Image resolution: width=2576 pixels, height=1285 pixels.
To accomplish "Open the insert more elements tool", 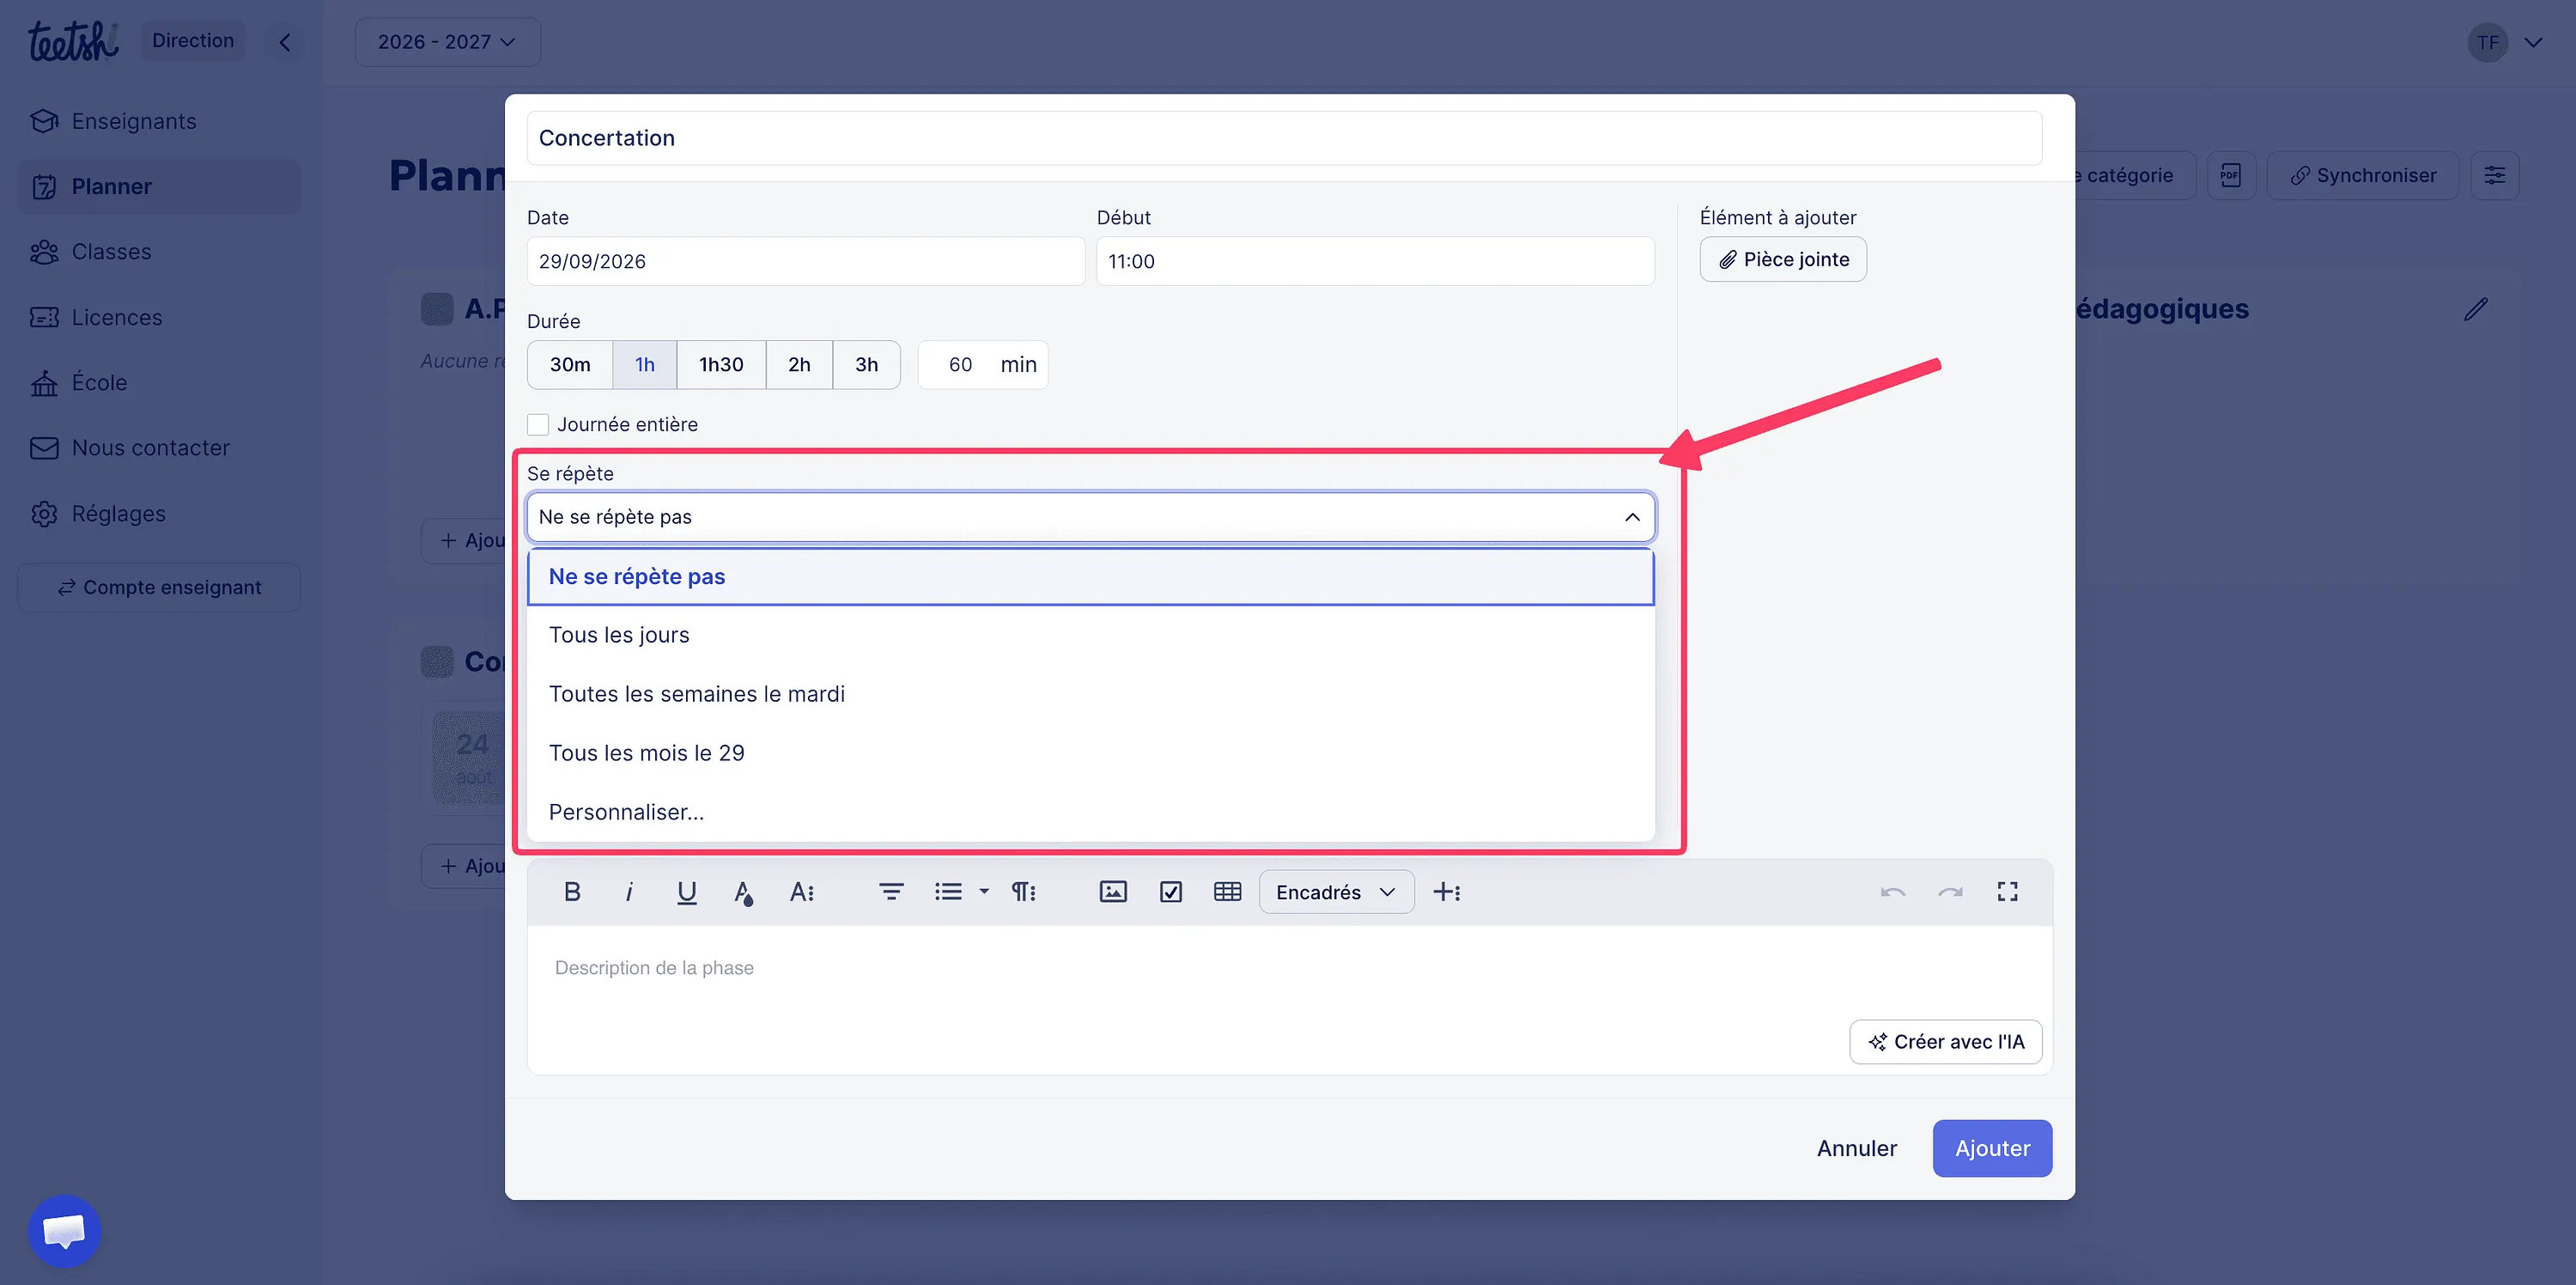I will 1447,892.
